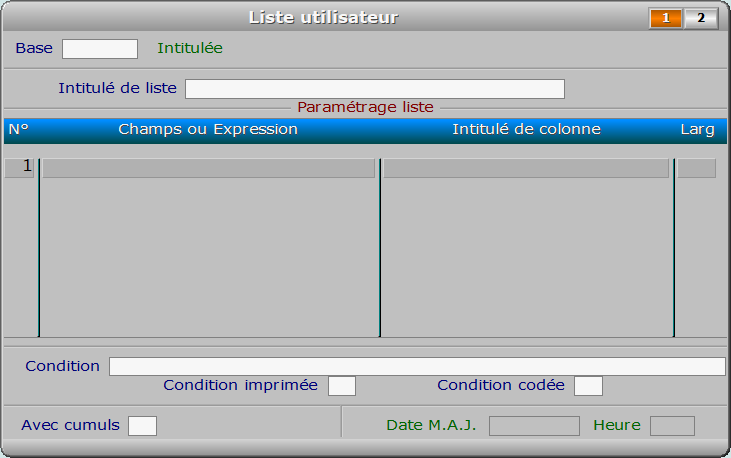Click the Heure field
731x458 pixels.
click(672, 426)
